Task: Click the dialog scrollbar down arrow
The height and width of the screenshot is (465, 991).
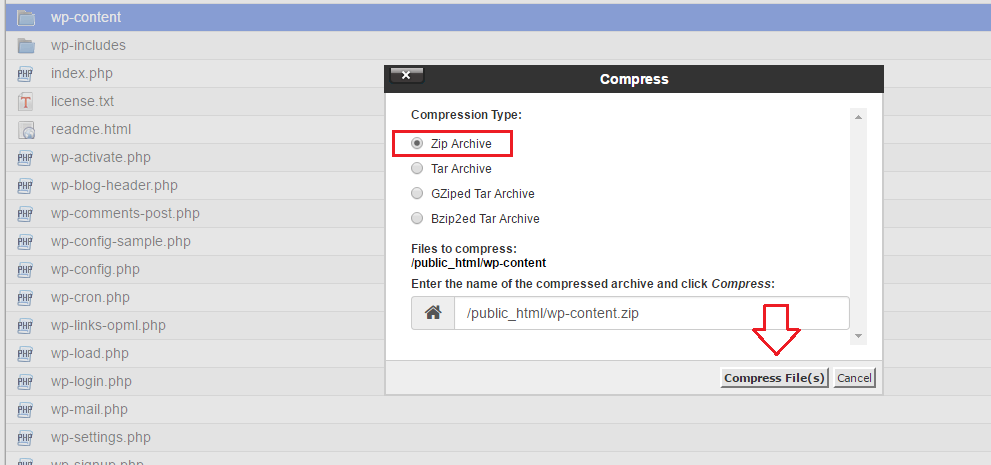Action: coord(858,336)
